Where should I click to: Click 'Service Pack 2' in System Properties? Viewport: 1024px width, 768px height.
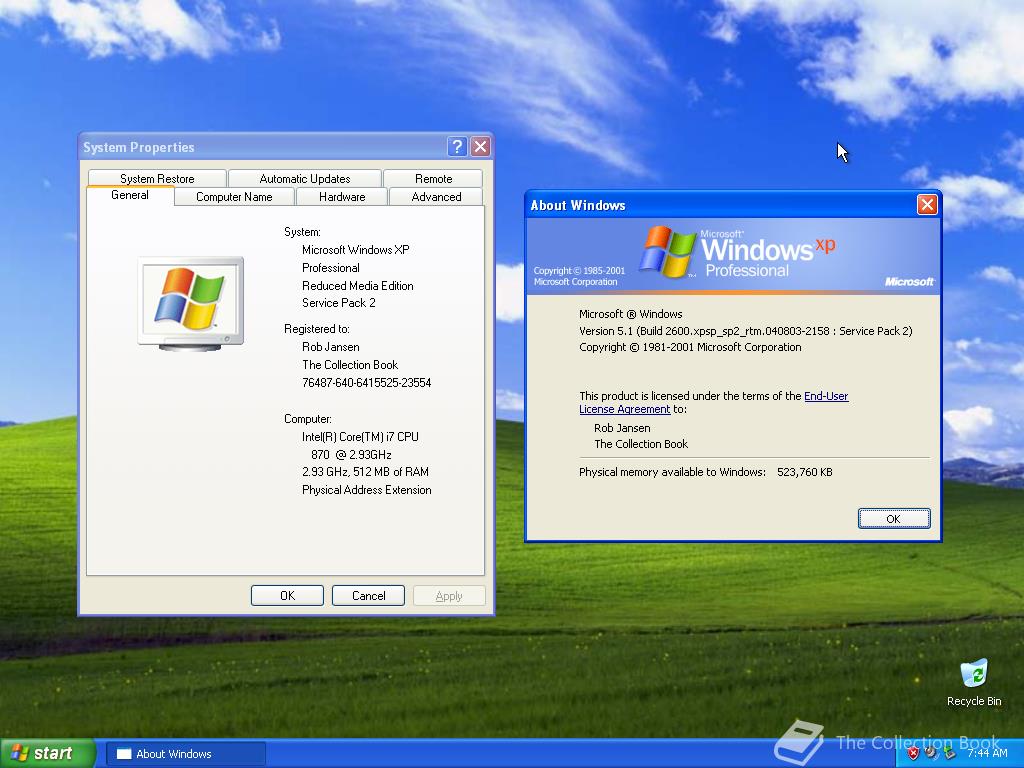338,302
